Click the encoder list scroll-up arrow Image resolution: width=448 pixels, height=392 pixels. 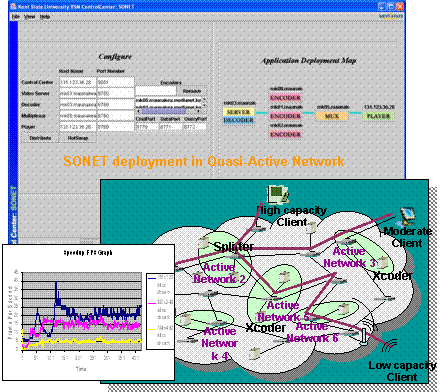[x=204, y=99]
